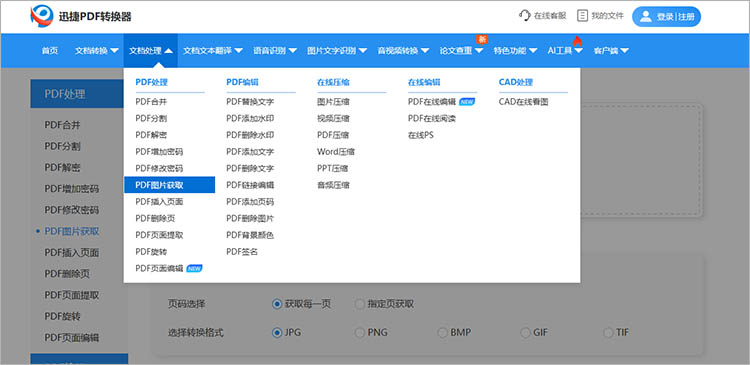Click PDF压缩 in dropdown menu
The width and height of the screenshot is (750, 365).
333,135
